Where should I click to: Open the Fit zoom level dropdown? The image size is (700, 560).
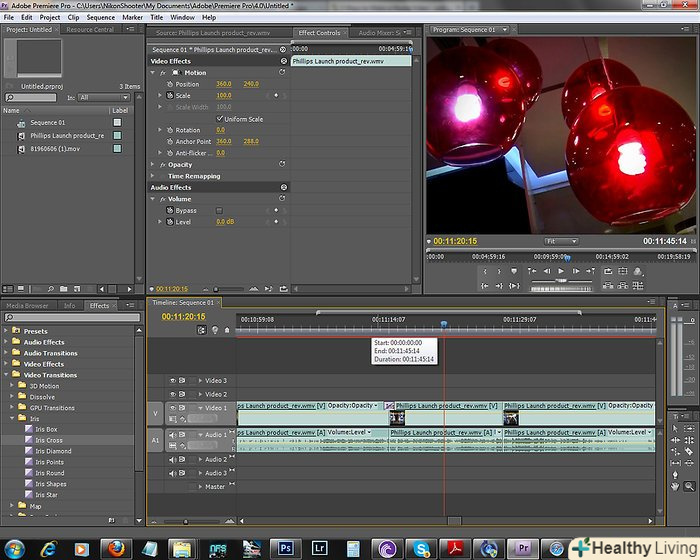tap(560, 241)
